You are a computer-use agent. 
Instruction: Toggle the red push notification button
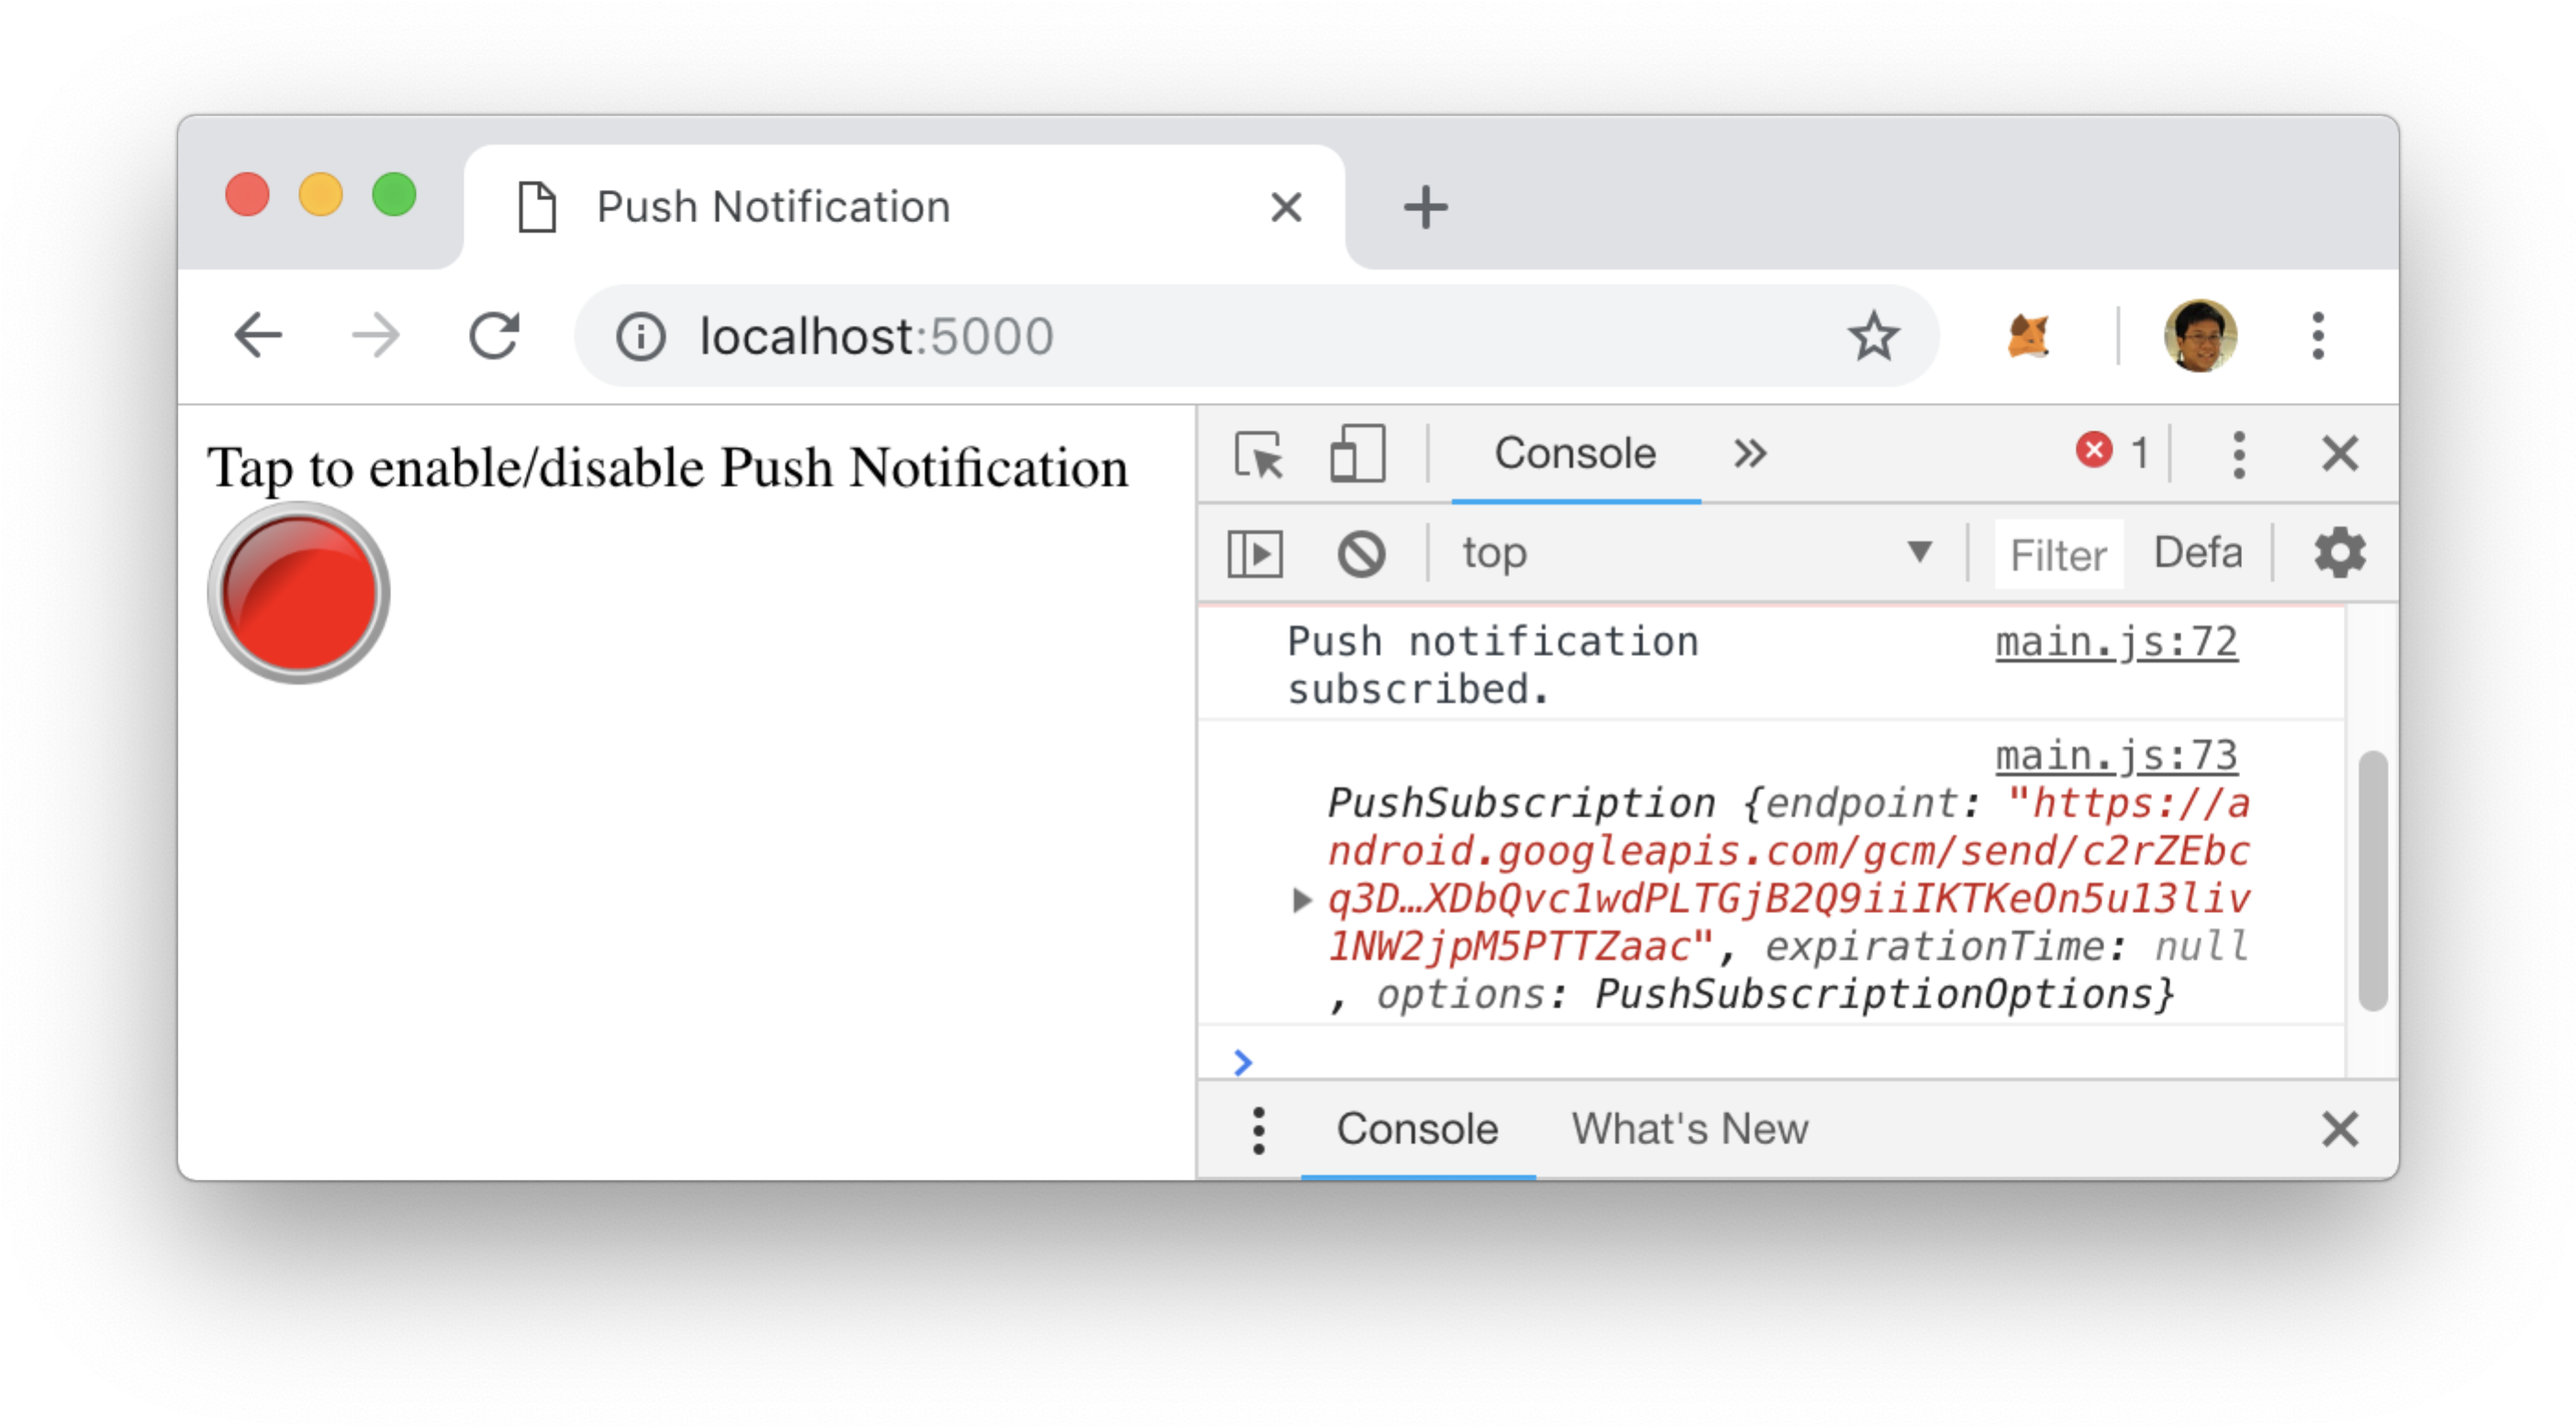coord(299,594)
